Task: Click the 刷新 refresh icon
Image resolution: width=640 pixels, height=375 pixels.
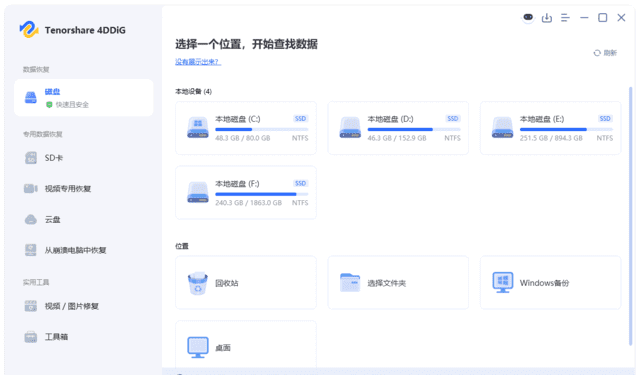Action: [597, 53]
